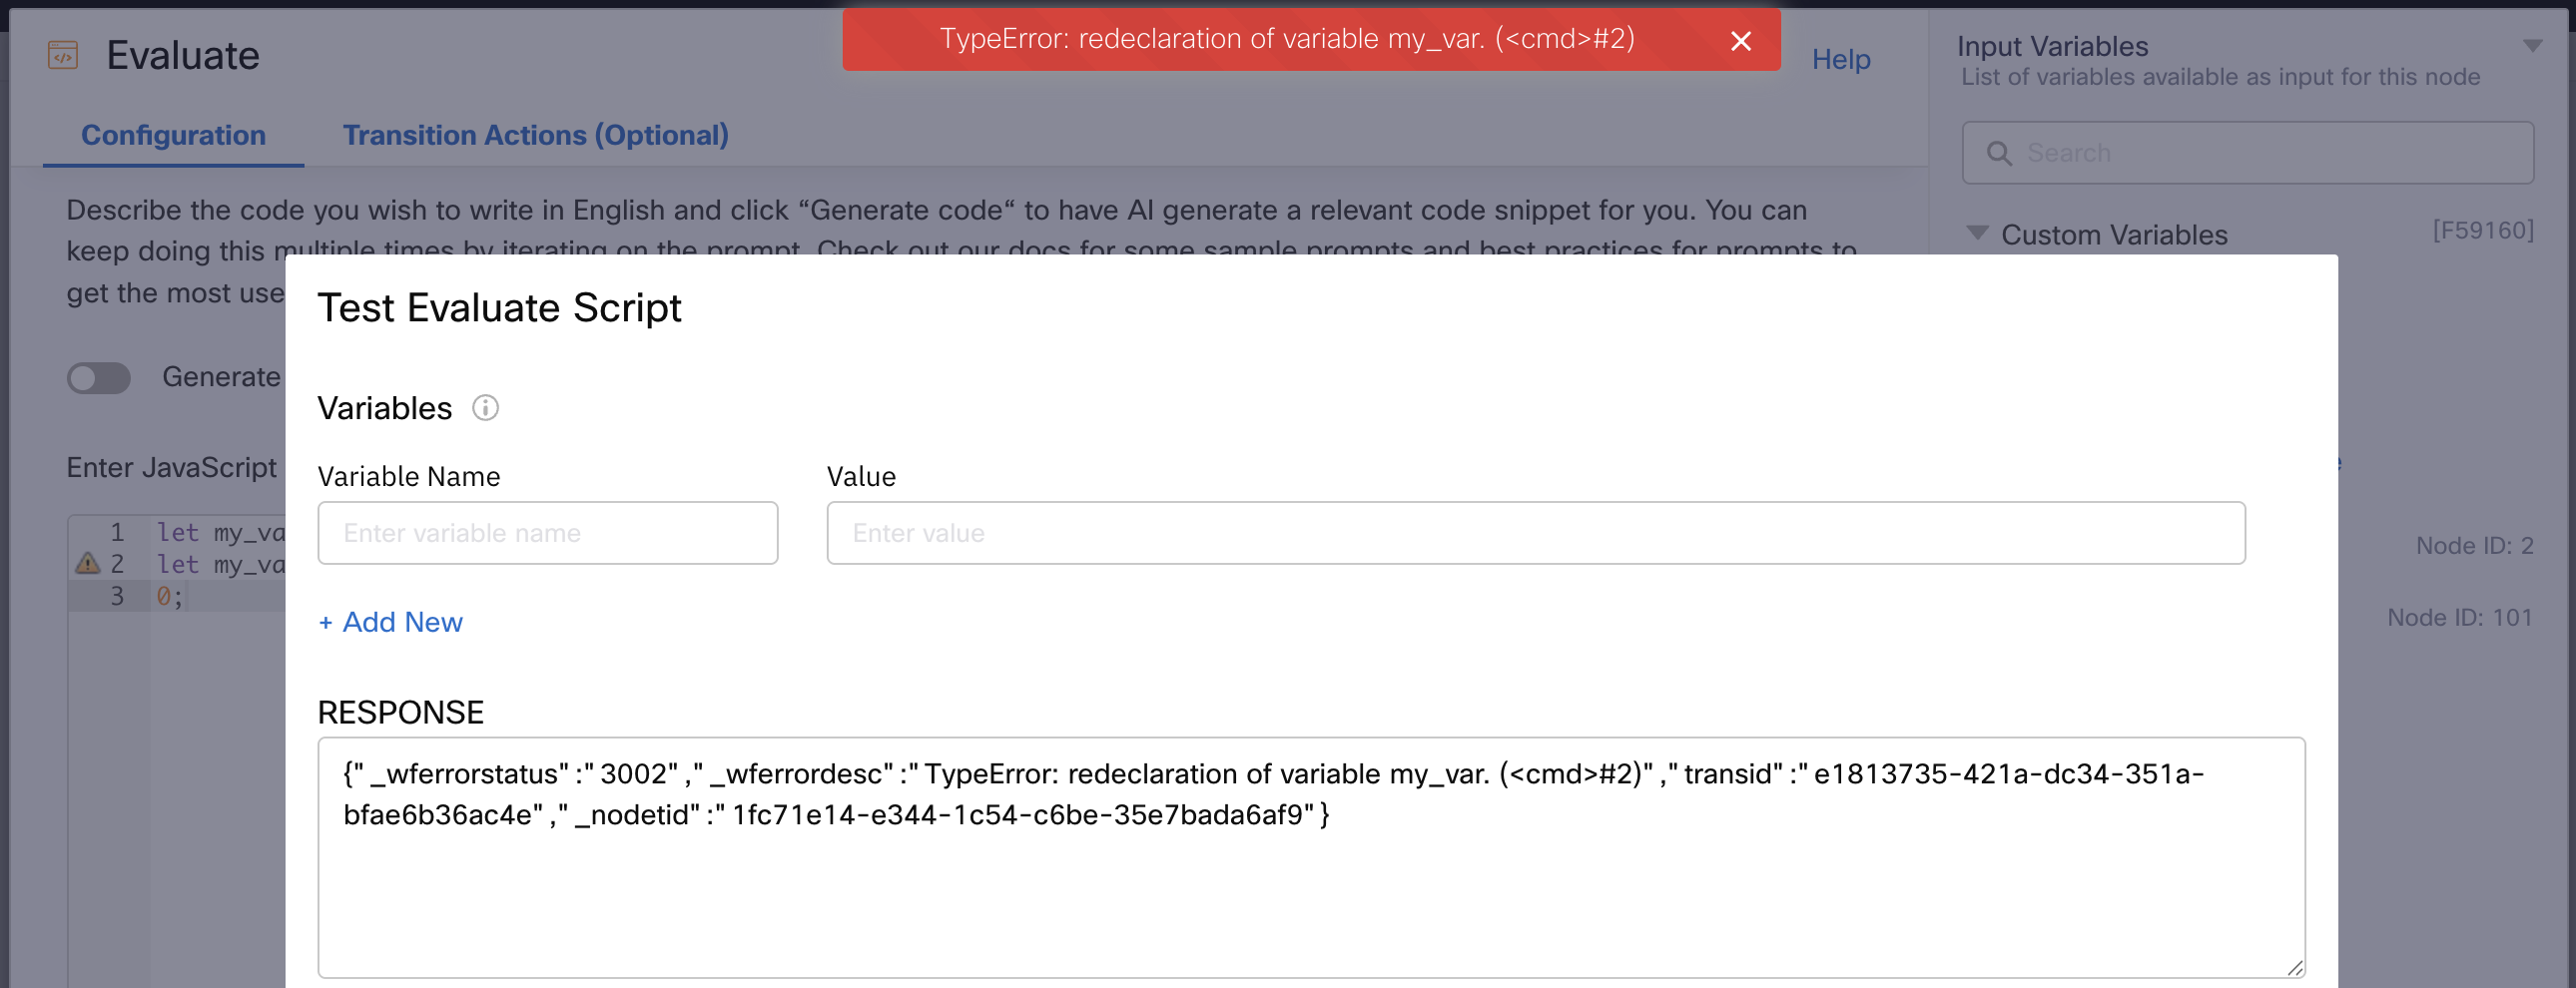2576x988 pixels.
Task: Open the Help link
Action: click(1840, 59)
